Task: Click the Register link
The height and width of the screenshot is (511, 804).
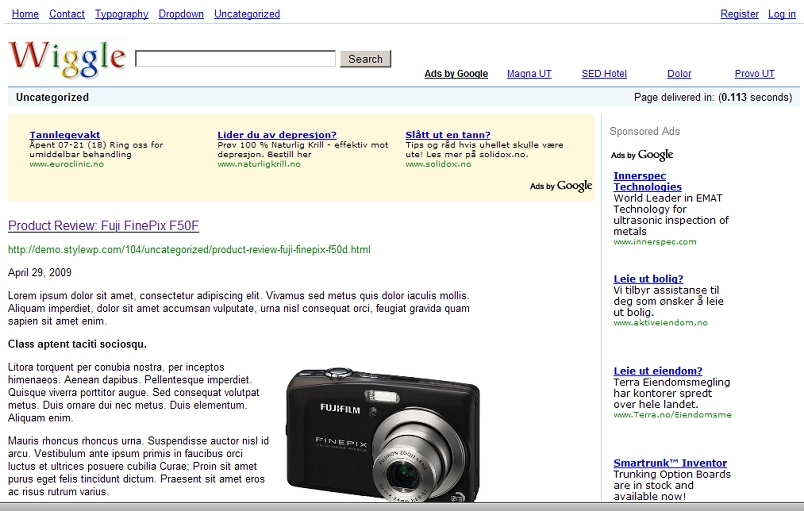Action: [x=739, y=14]
